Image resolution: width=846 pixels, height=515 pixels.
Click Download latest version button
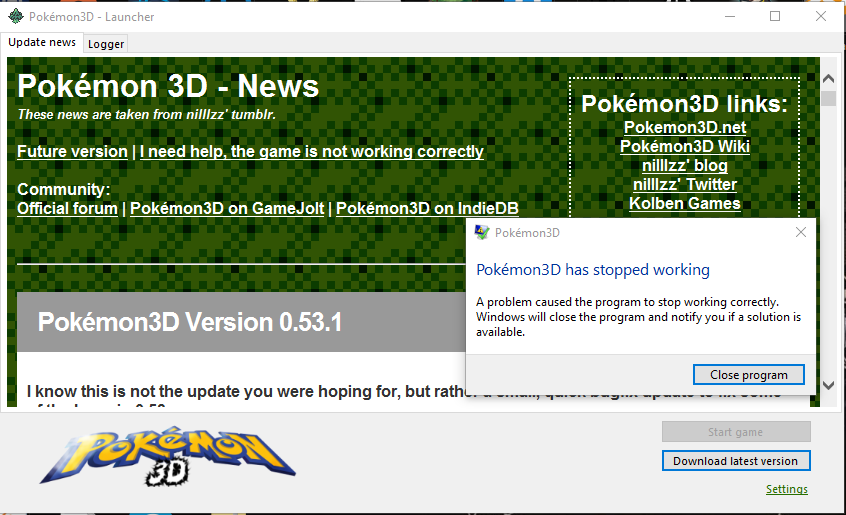[x=736, y=461]
